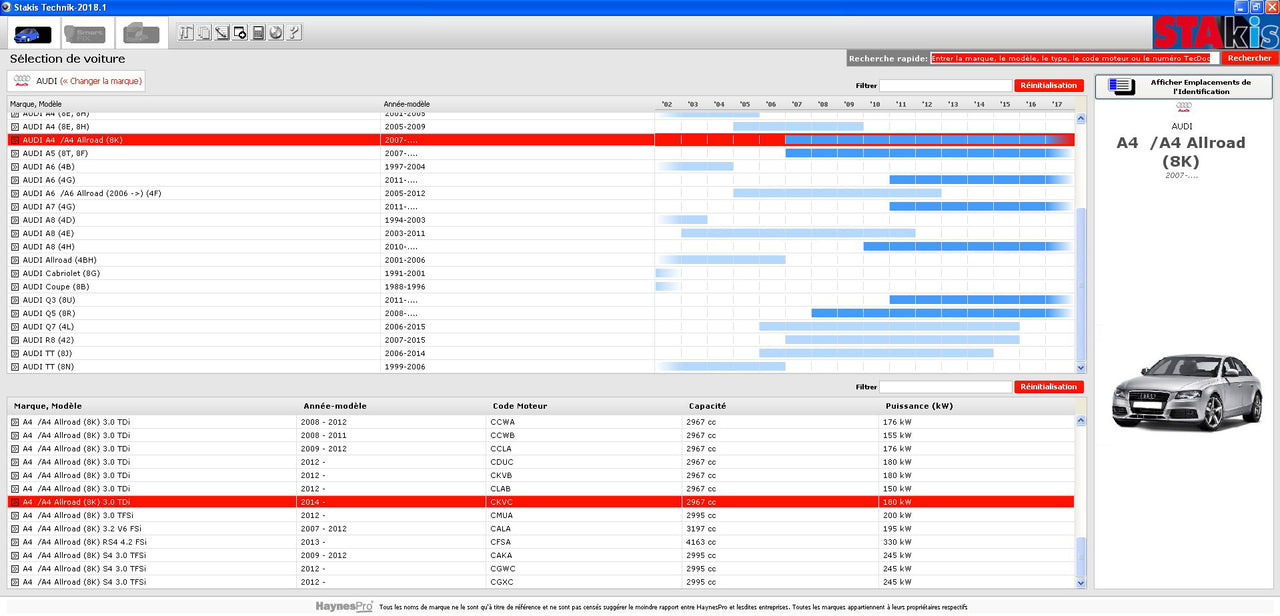Screen dimensions: 1280x616
Task: Click the globe icon in toolbar
Action: pos(276,33)
